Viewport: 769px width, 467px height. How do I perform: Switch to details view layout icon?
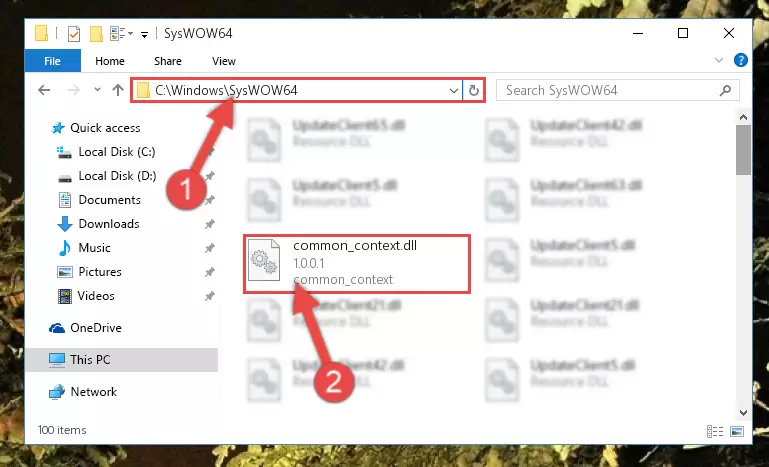715,431
